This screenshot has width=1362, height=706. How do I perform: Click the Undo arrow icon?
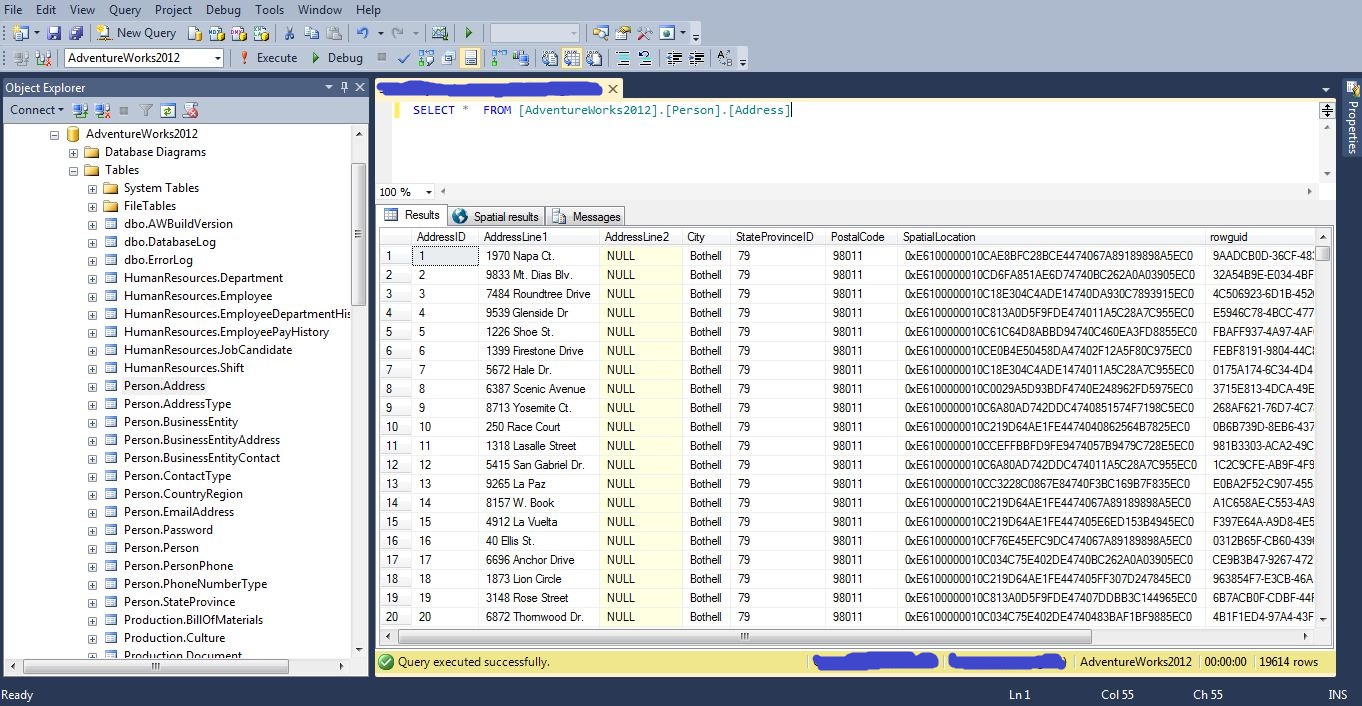point(363,33)
